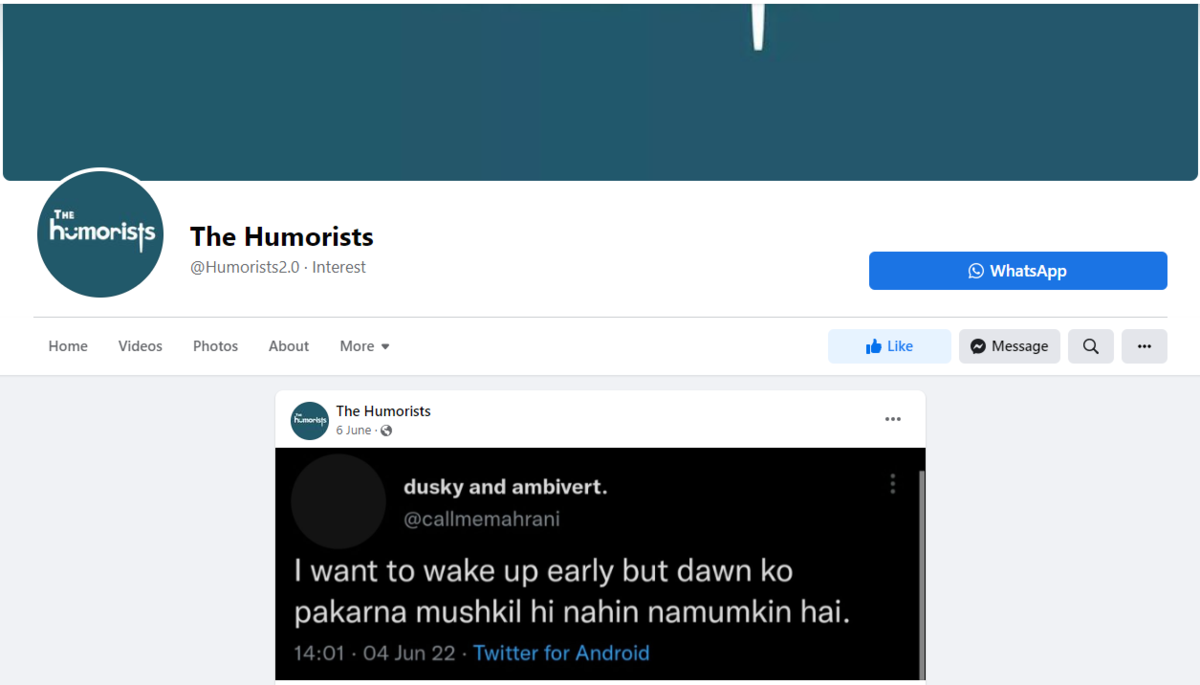Go to the Photos tab
Screen dimensions: 1200x685
(x=215, y=346)
